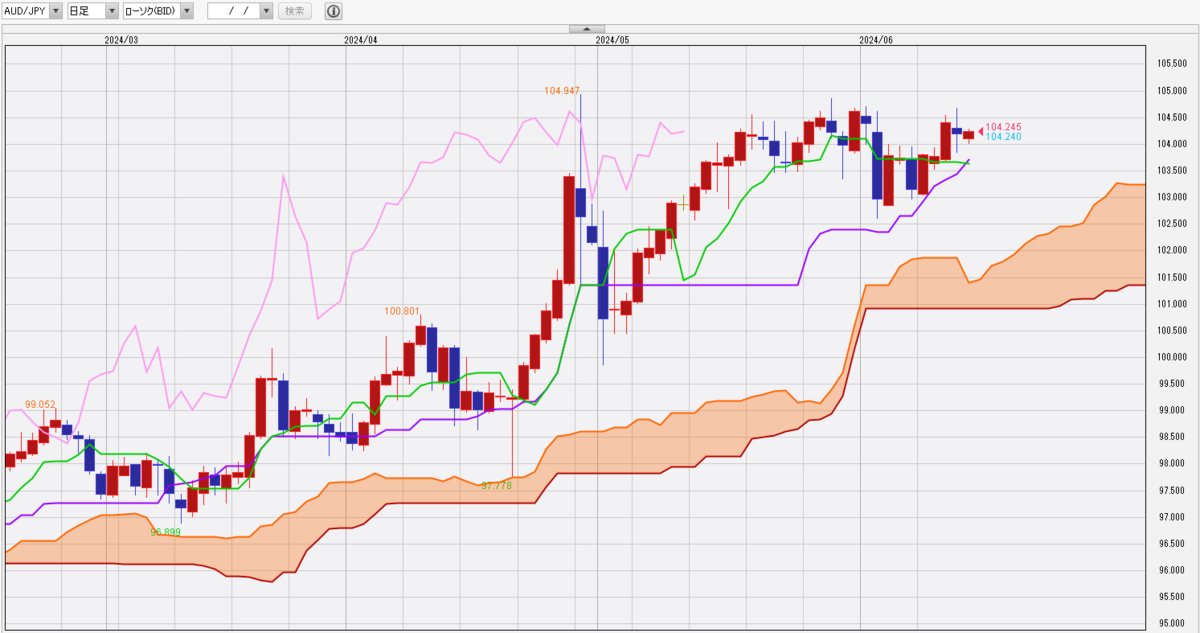This screenshot has width=1200, height=633.
Task: Expand the 日足 timeframe dropdown
Action: coord(113,11)
